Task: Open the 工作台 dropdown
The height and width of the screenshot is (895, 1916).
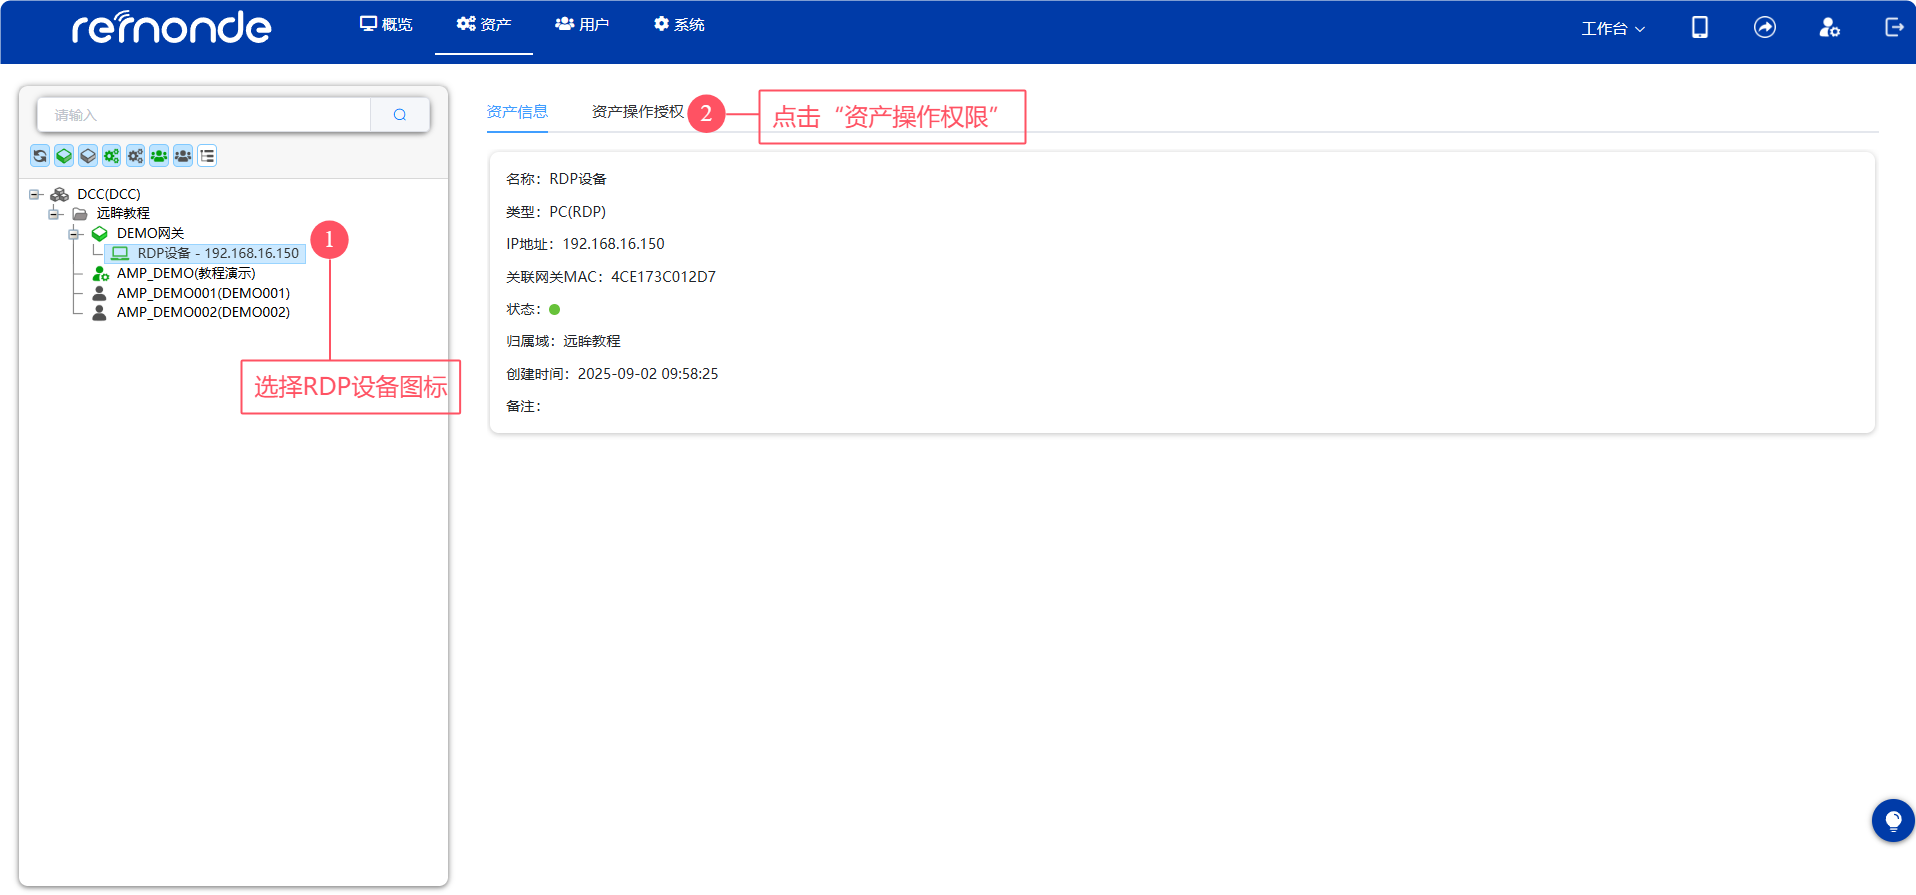Action: 1612,28
